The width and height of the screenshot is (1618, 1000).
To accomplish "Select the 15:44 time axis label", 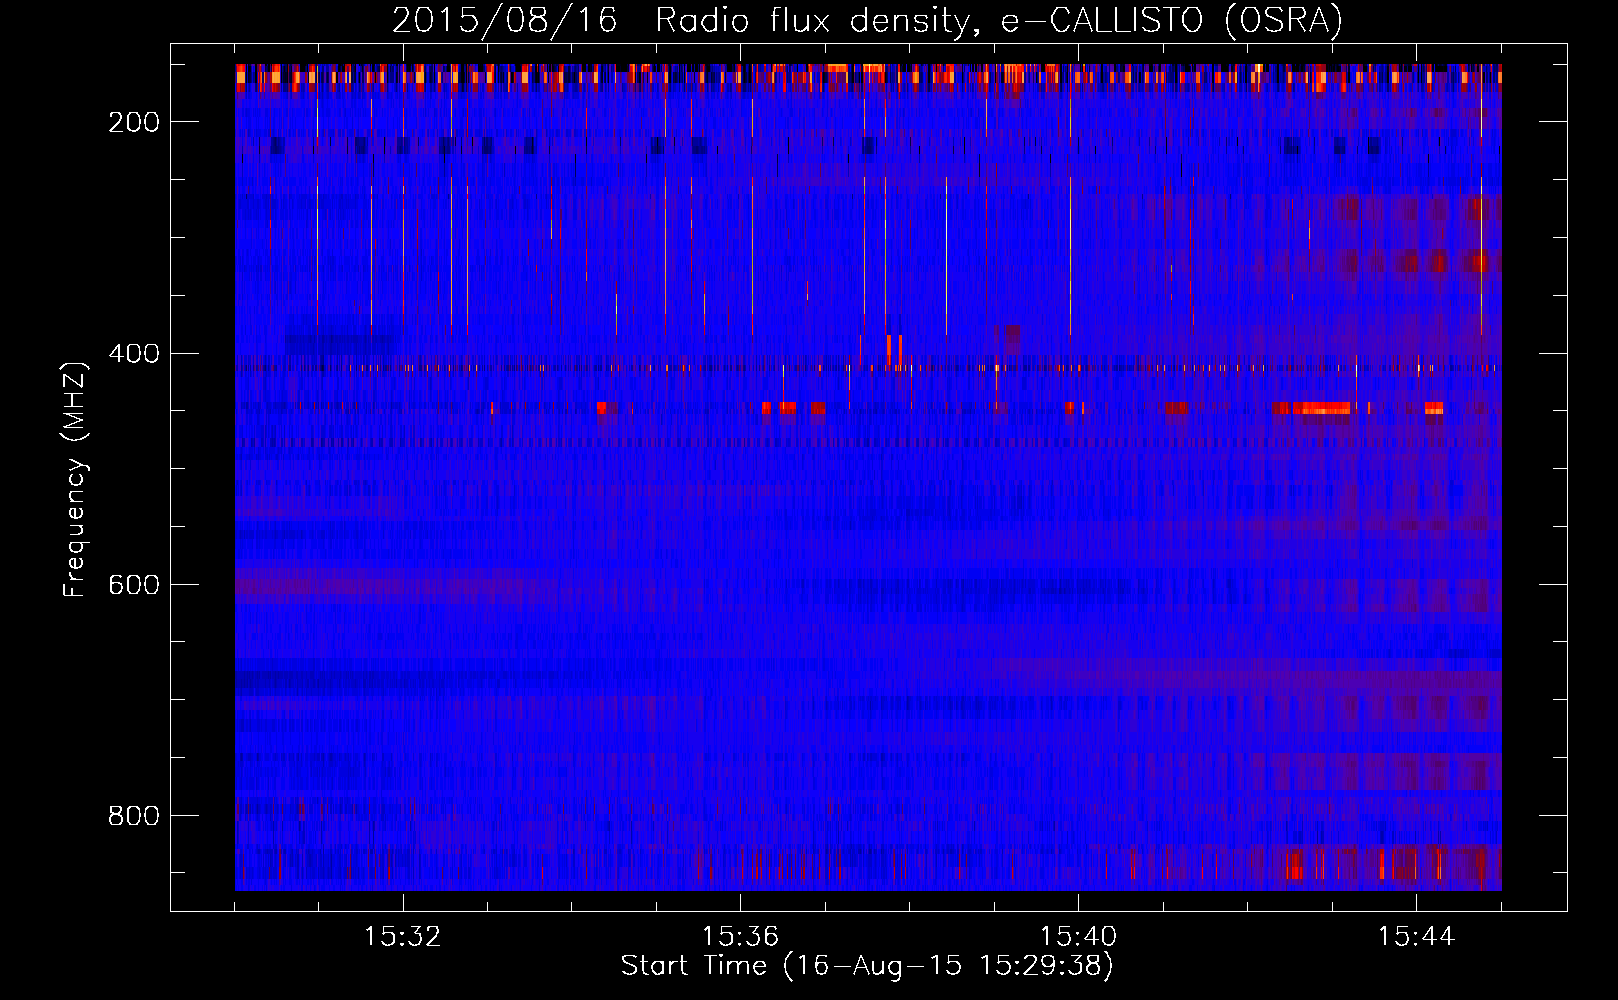I will 1416,937.
